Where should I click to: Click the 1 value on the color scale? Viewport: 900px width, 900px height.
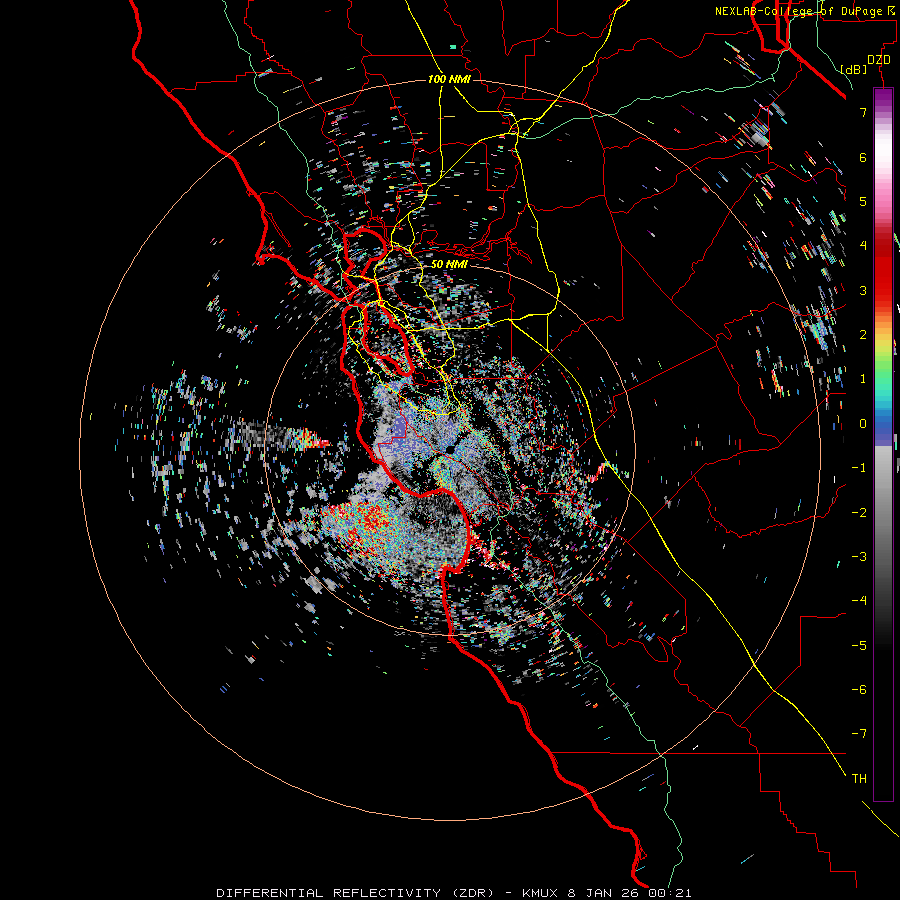(x=863, y=379)
